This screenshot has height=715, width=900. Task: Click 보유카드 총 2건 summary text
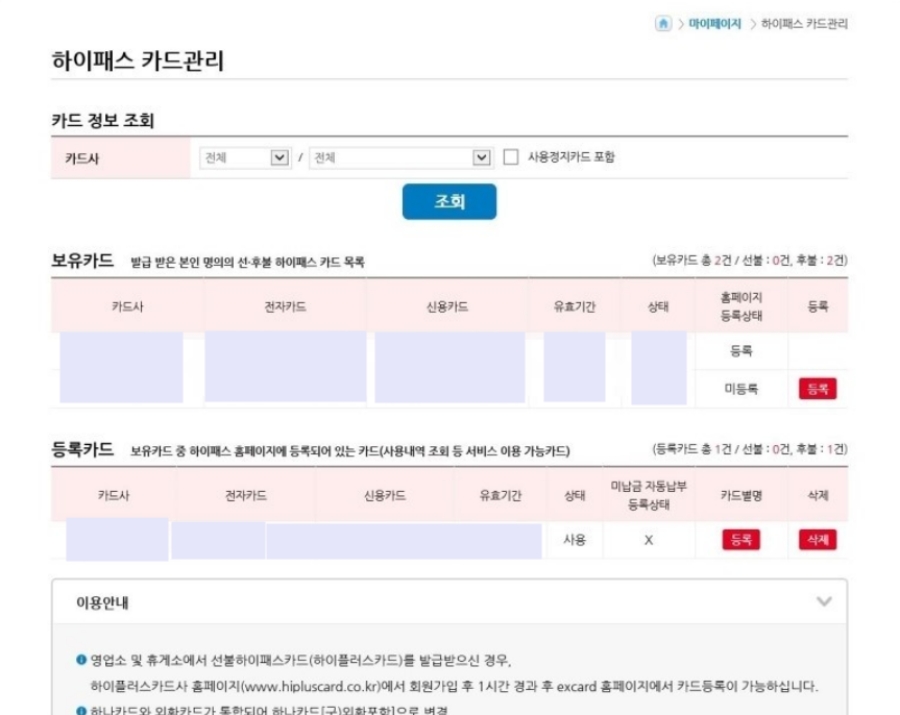750,261
